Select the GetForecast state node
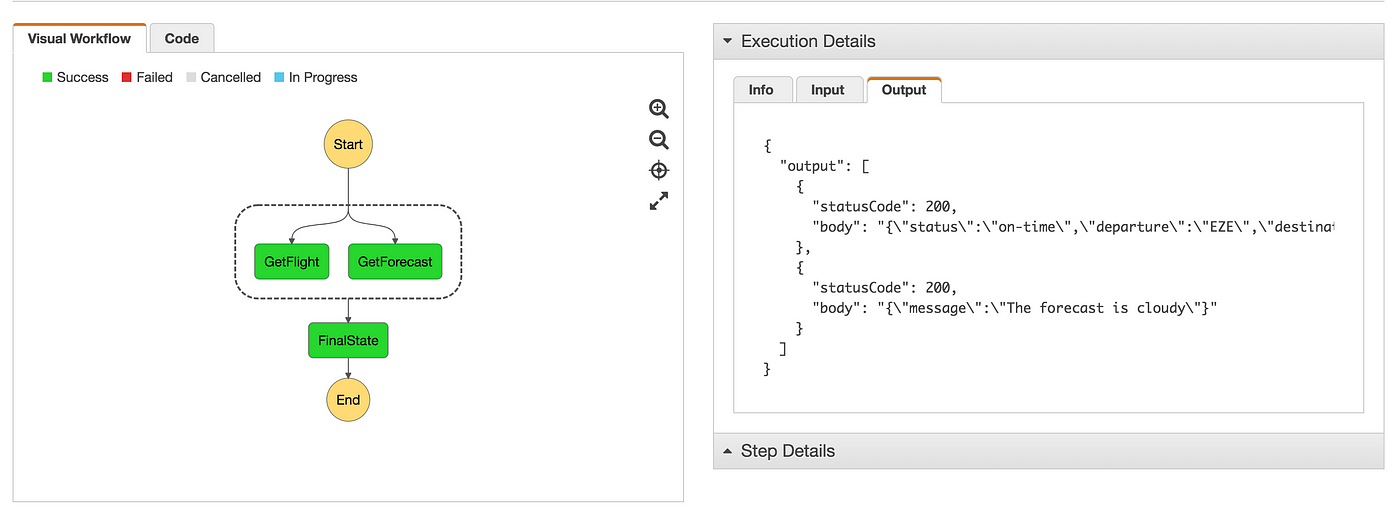Image resolution: width=1400 pixels, height=532 pixels. click(x=395, y=262)
